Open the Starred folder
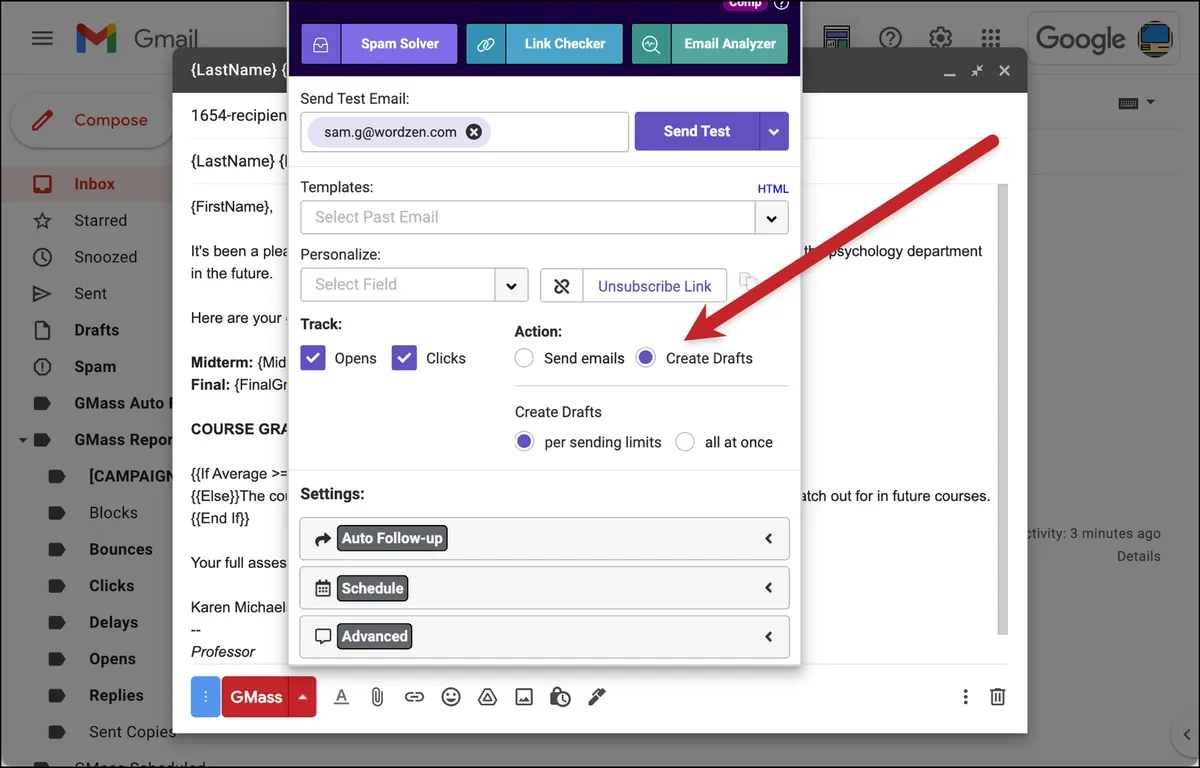The height and width of the screenshot is (768, 1200). (x=100, y=221)
